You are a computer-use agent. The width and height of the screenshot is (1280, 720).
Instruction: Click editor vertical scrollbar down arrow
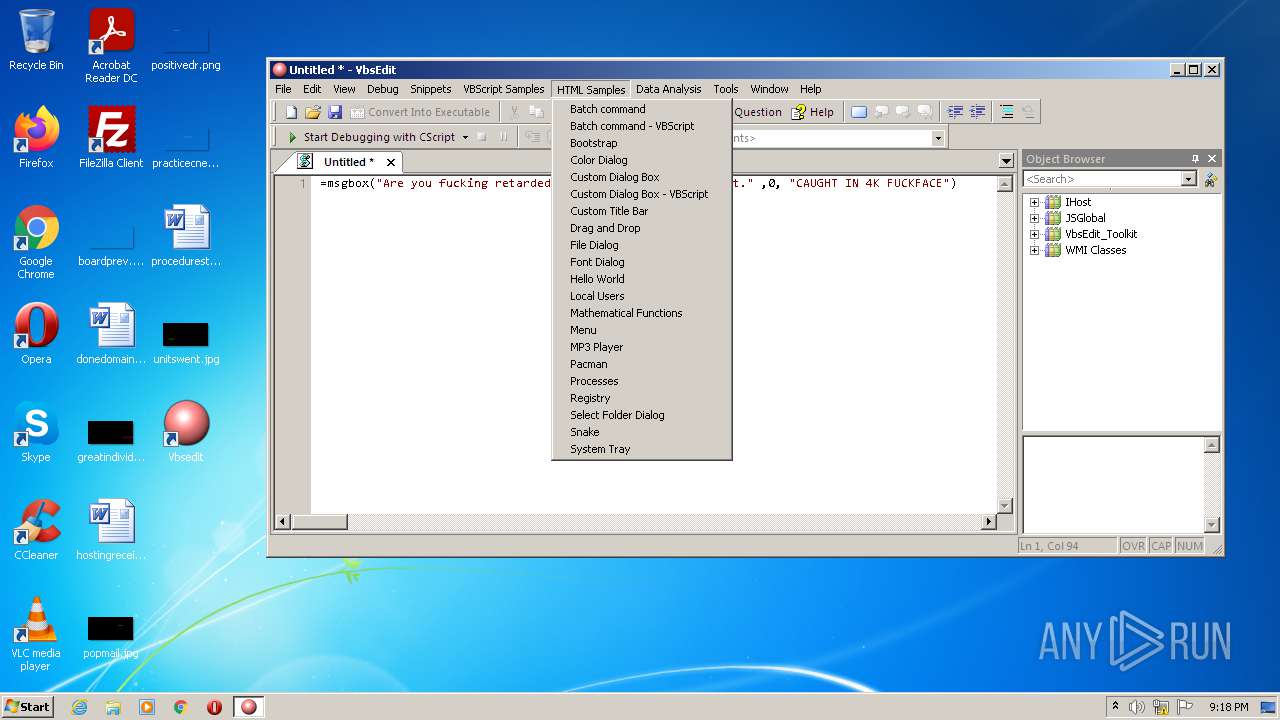click(1005, 506)
